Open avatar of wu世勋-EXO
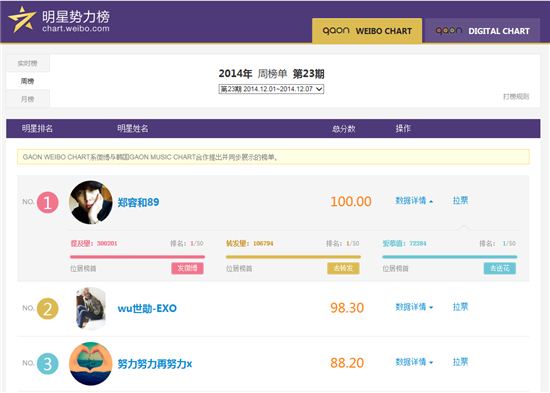550x393 pixels. pos(91,308)
